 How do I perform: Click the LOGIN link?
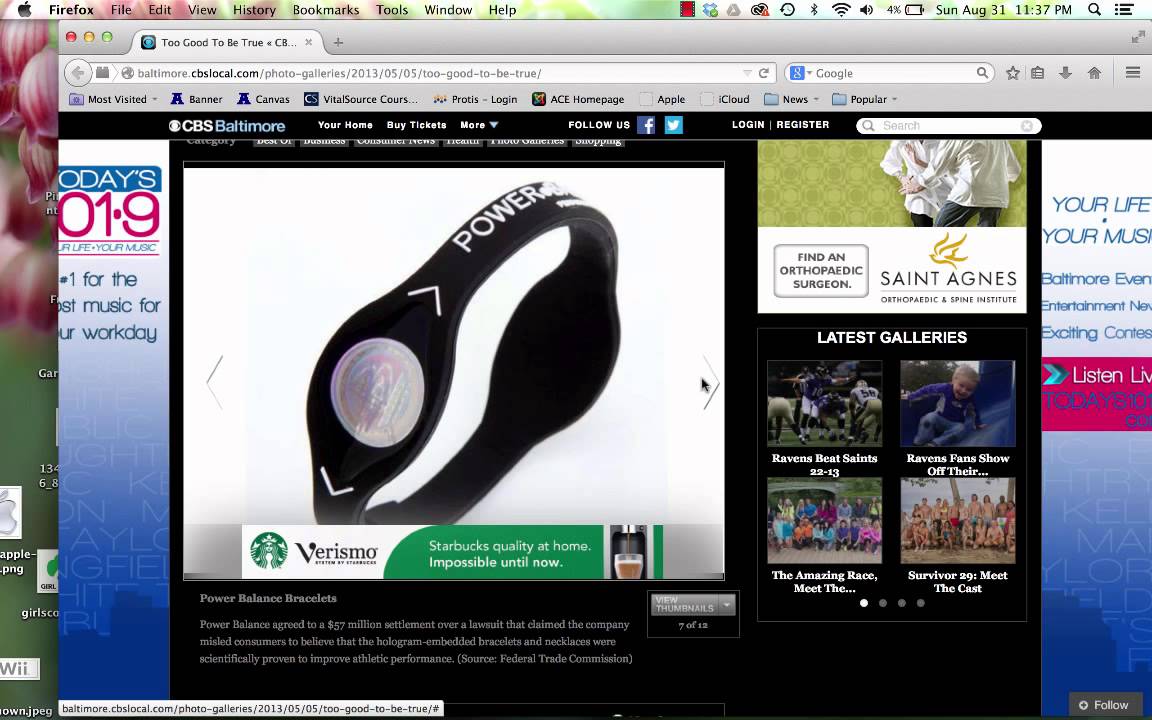click(748, 125)
